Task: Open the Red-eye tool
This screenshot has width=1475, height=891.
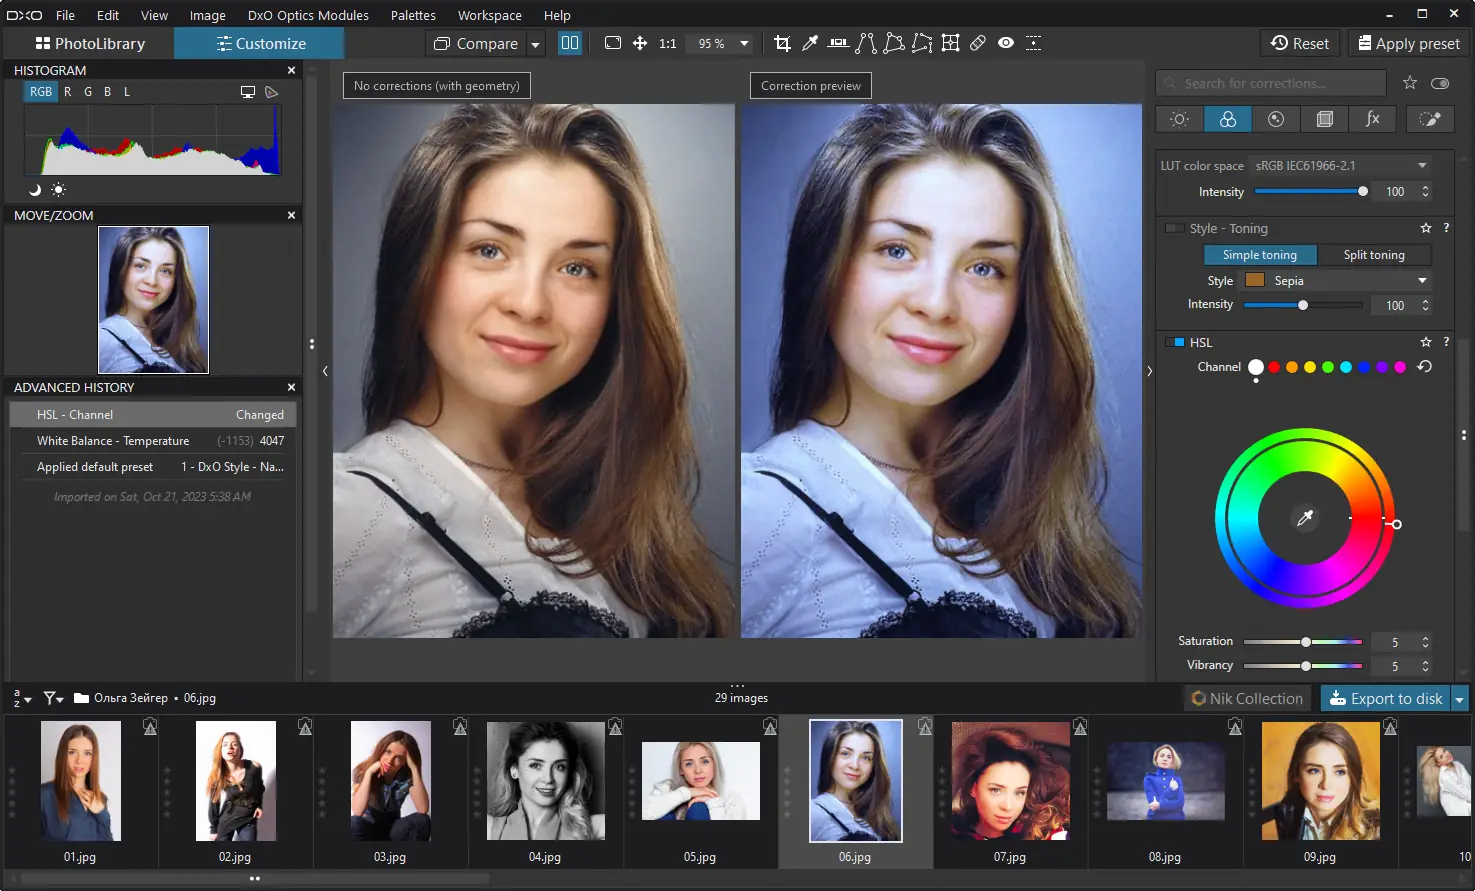Action: [1006, 43]
